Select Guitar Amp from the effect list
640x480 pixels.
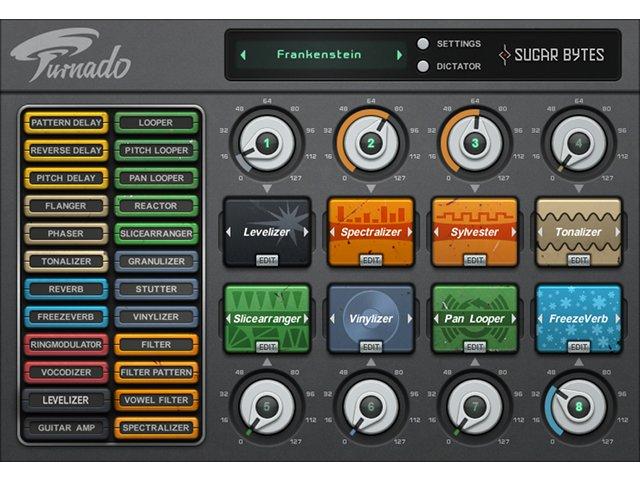tap(66, 428)
